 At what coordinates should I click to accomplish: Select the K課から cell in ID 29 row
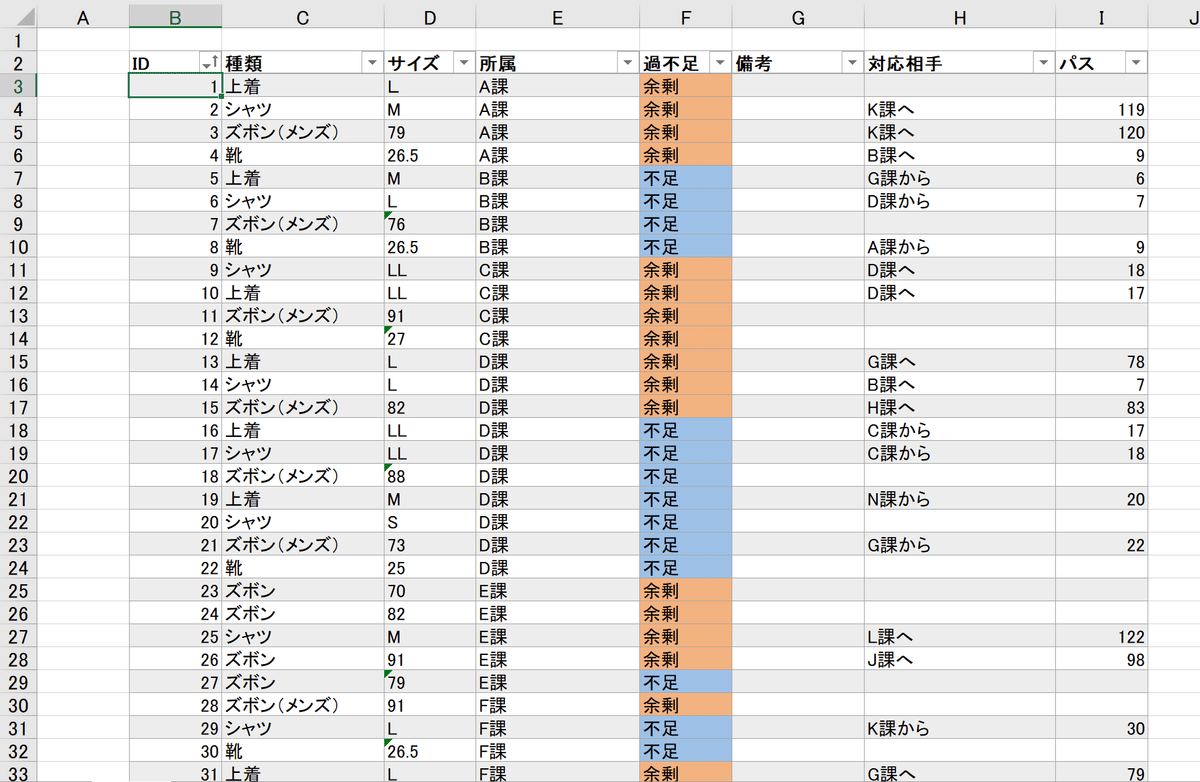click(x=960, y=729)
